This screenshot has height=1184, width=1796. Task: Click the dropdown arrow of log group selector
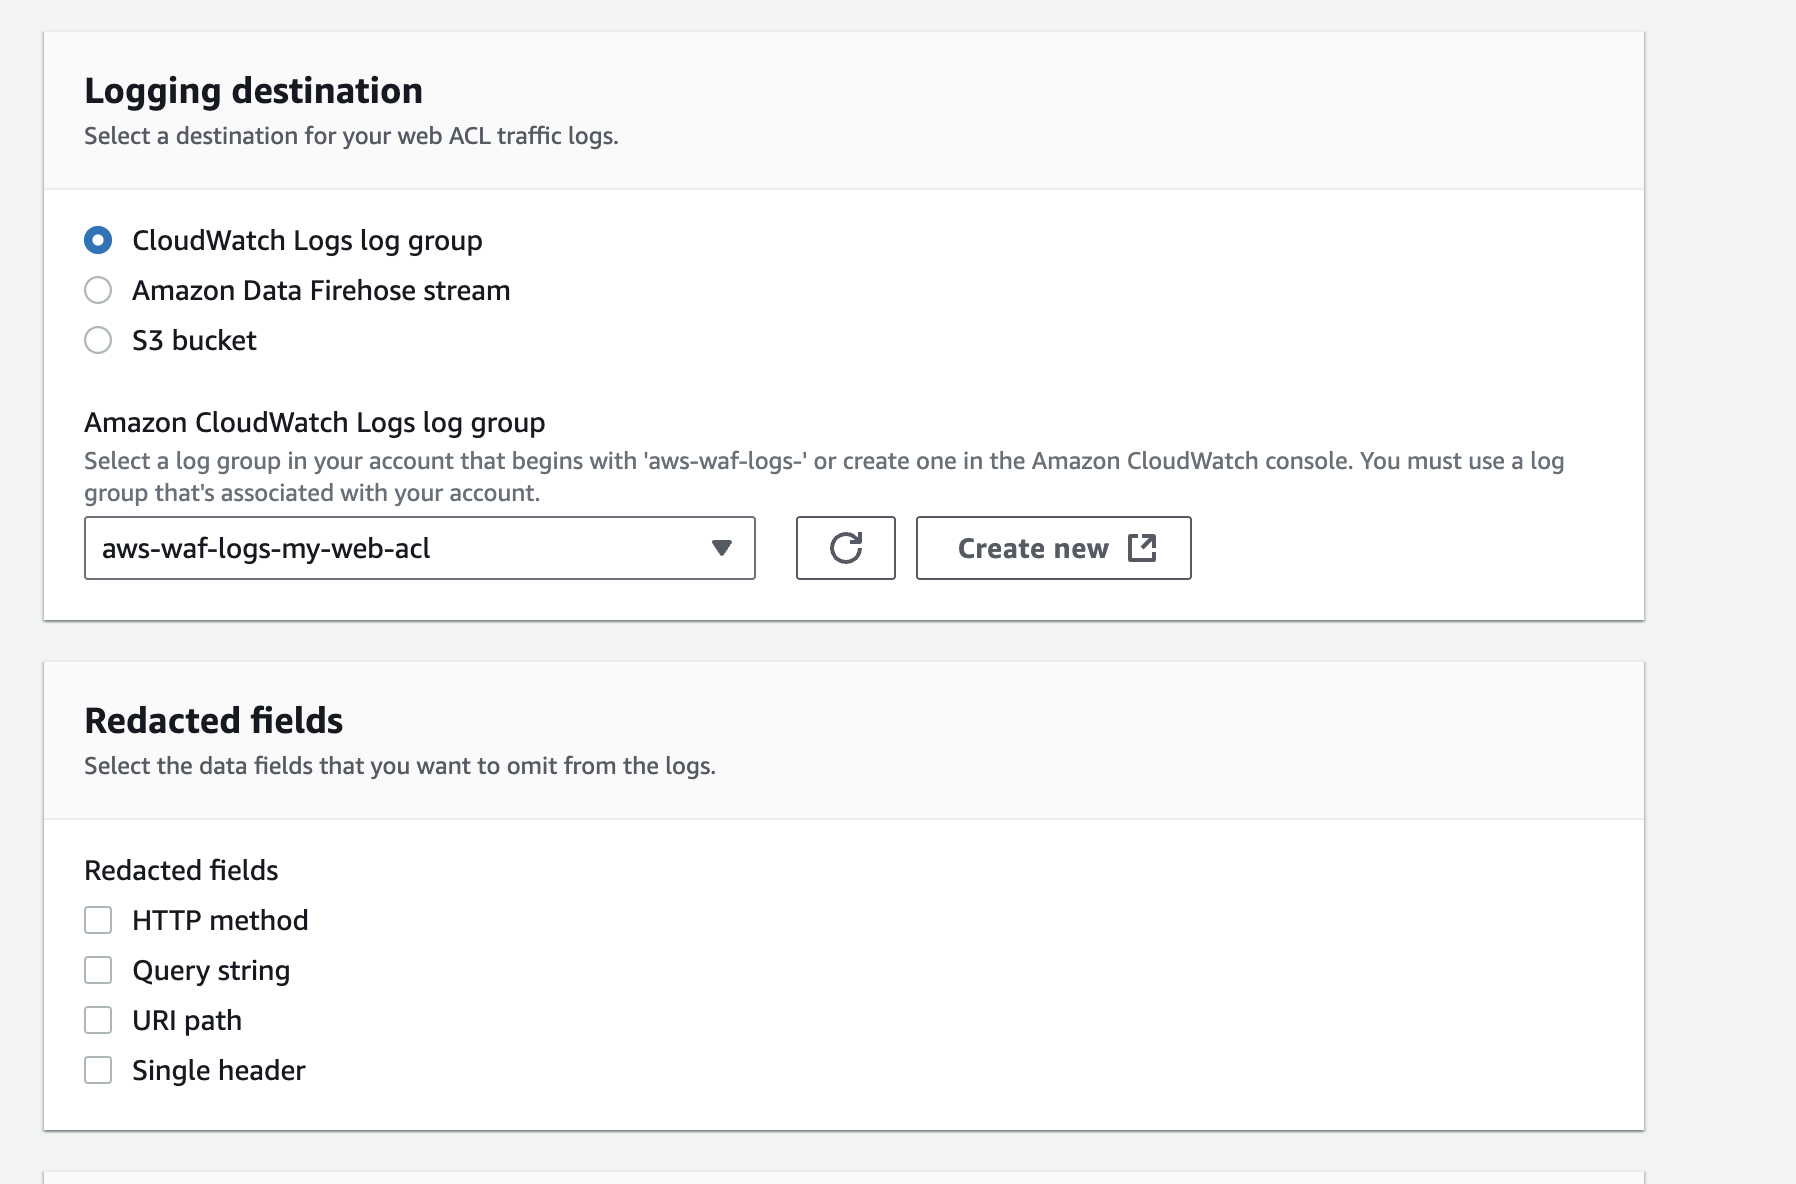pos(721,548)
